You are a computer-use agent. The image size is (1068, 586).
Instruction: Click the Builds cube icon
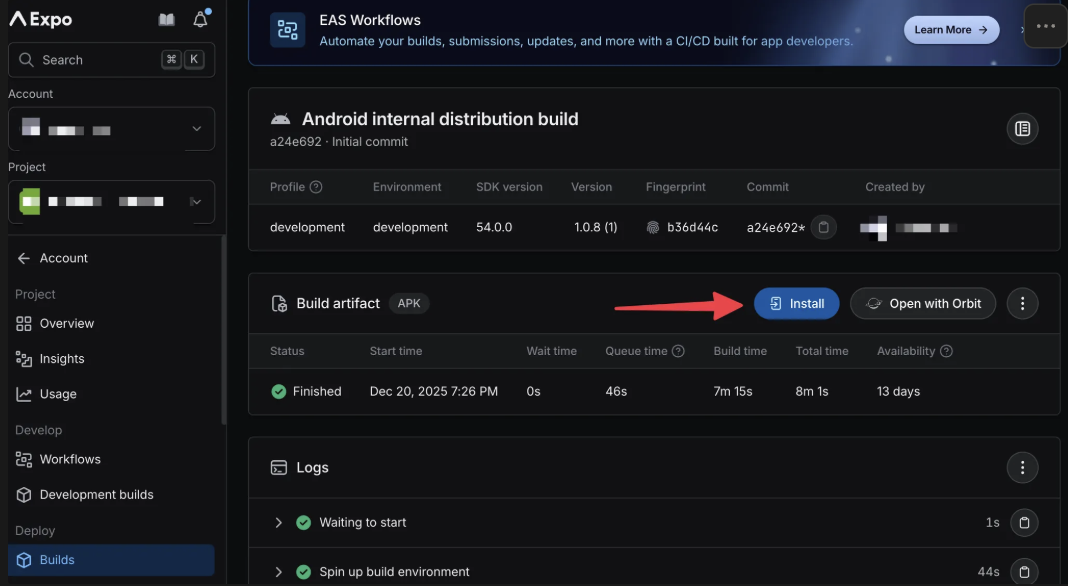pos(24,560)
